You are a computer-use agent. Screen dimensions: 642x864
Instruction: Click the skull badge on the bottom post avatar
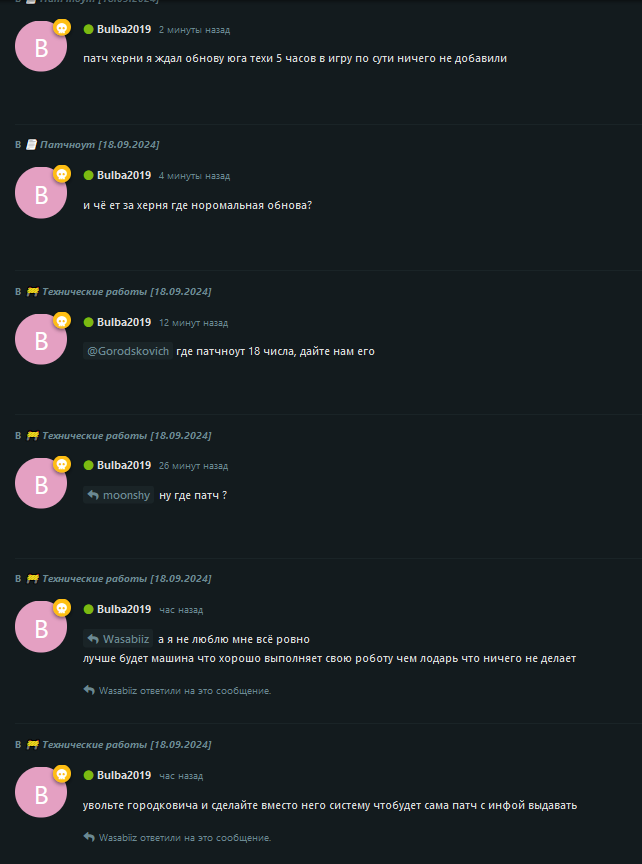coord(62,773)
